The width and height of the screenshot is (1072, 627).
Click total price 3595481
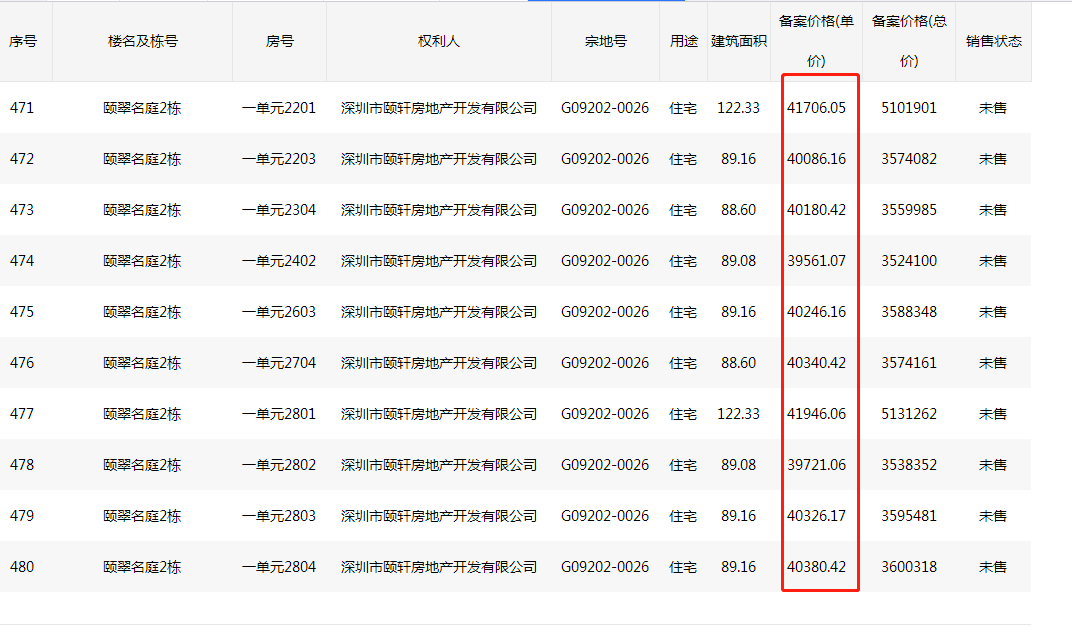coord(909,516)
